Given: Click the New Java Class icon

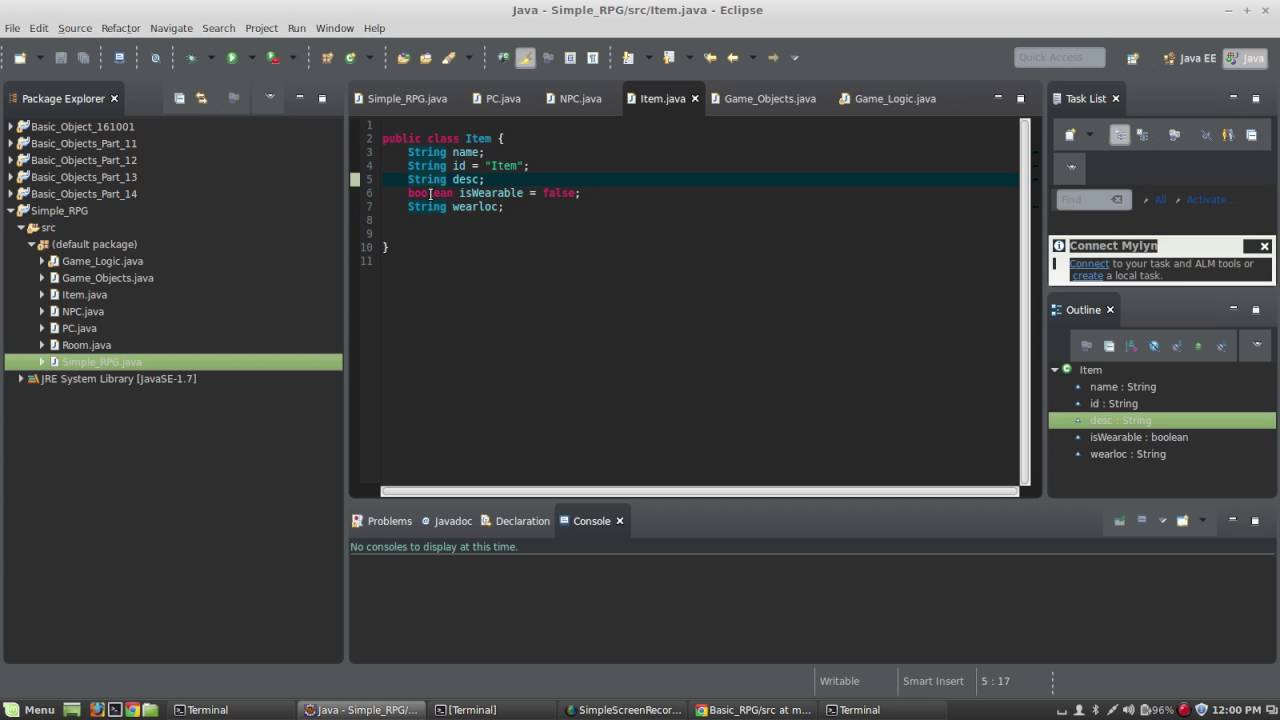Looking at the screenshot, I should pos(351,58).
